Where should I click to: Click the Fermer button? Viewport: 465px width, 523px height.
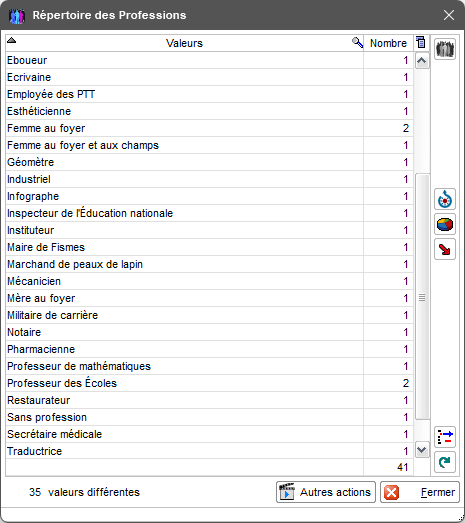pos(420,492)
